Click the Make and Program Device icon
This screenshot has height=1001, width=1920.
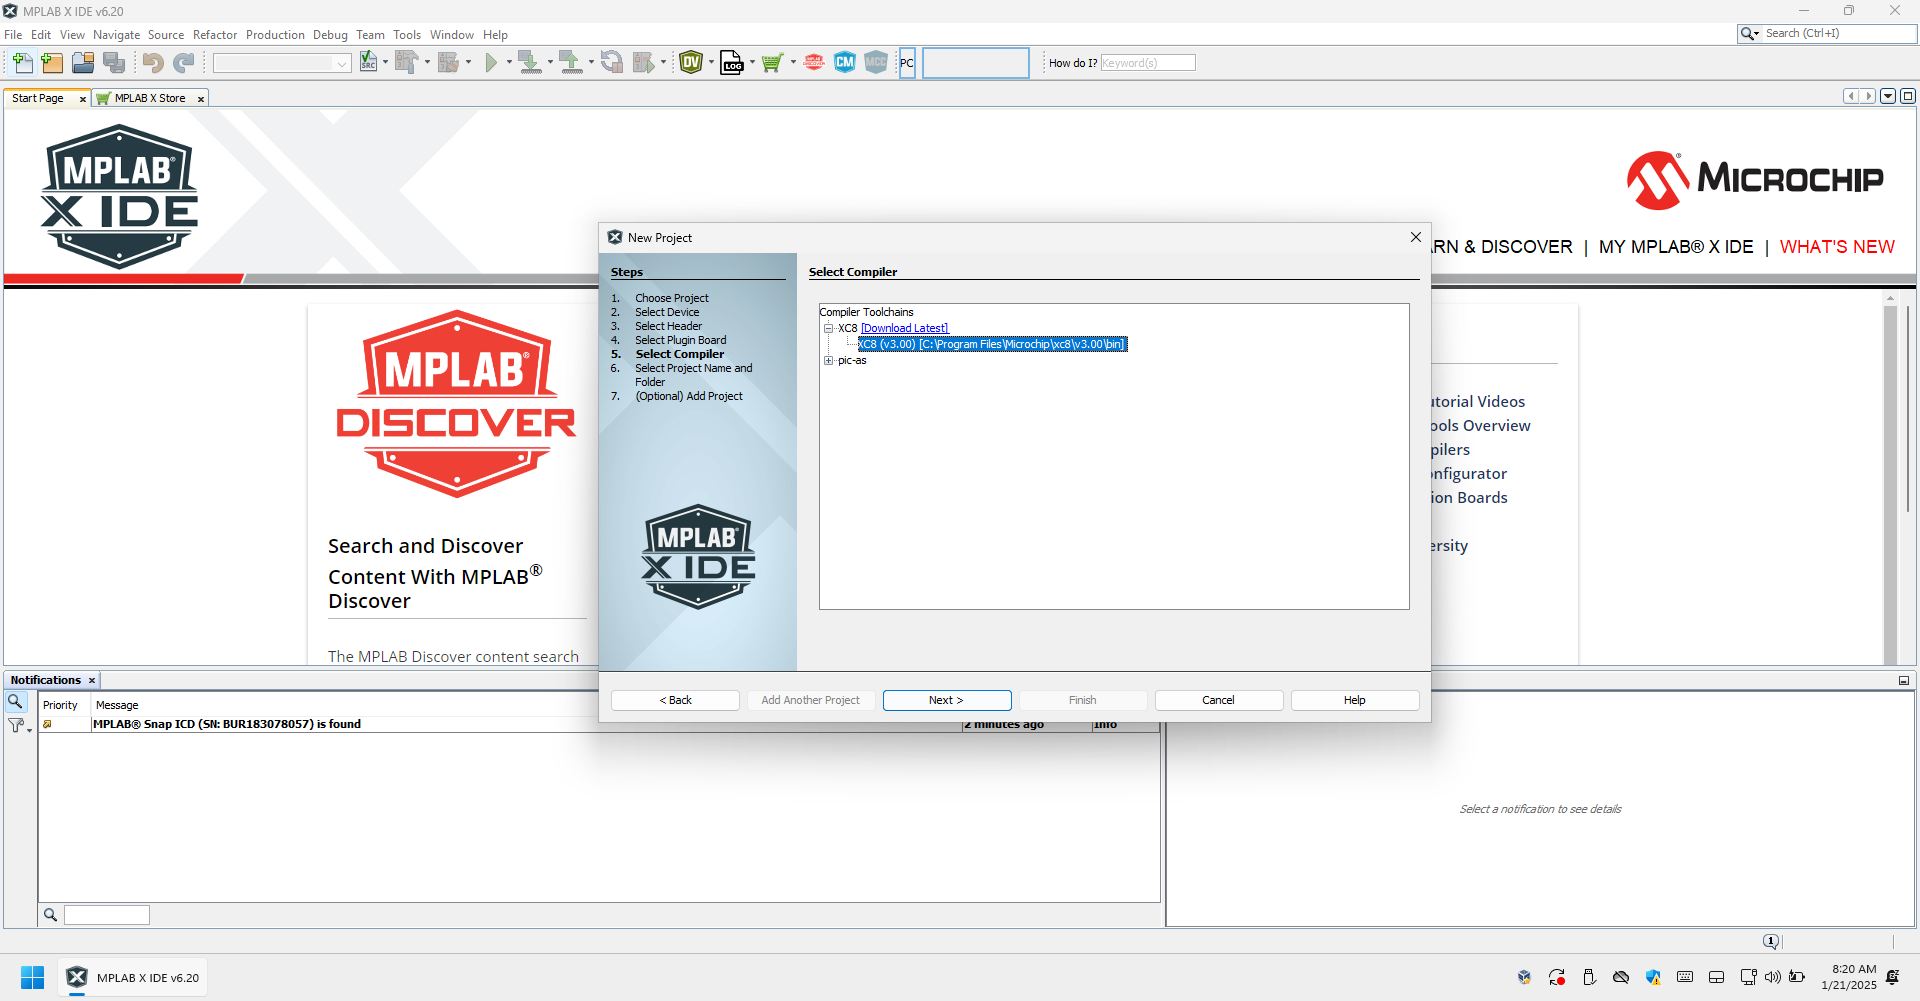coord(530,63)
